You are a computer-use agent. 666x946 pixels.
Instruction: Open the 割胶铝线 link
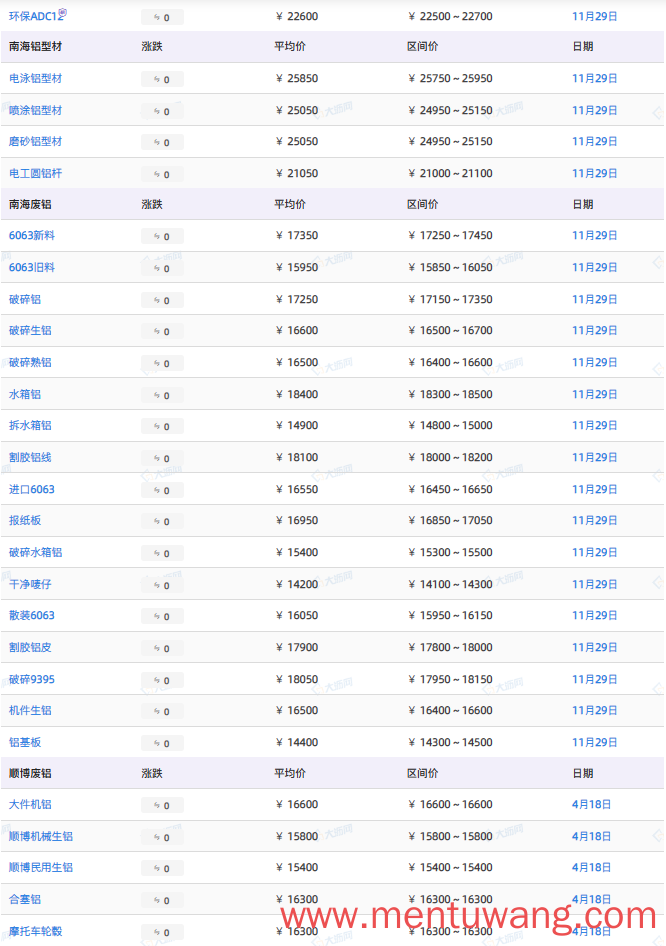(30, 458)
